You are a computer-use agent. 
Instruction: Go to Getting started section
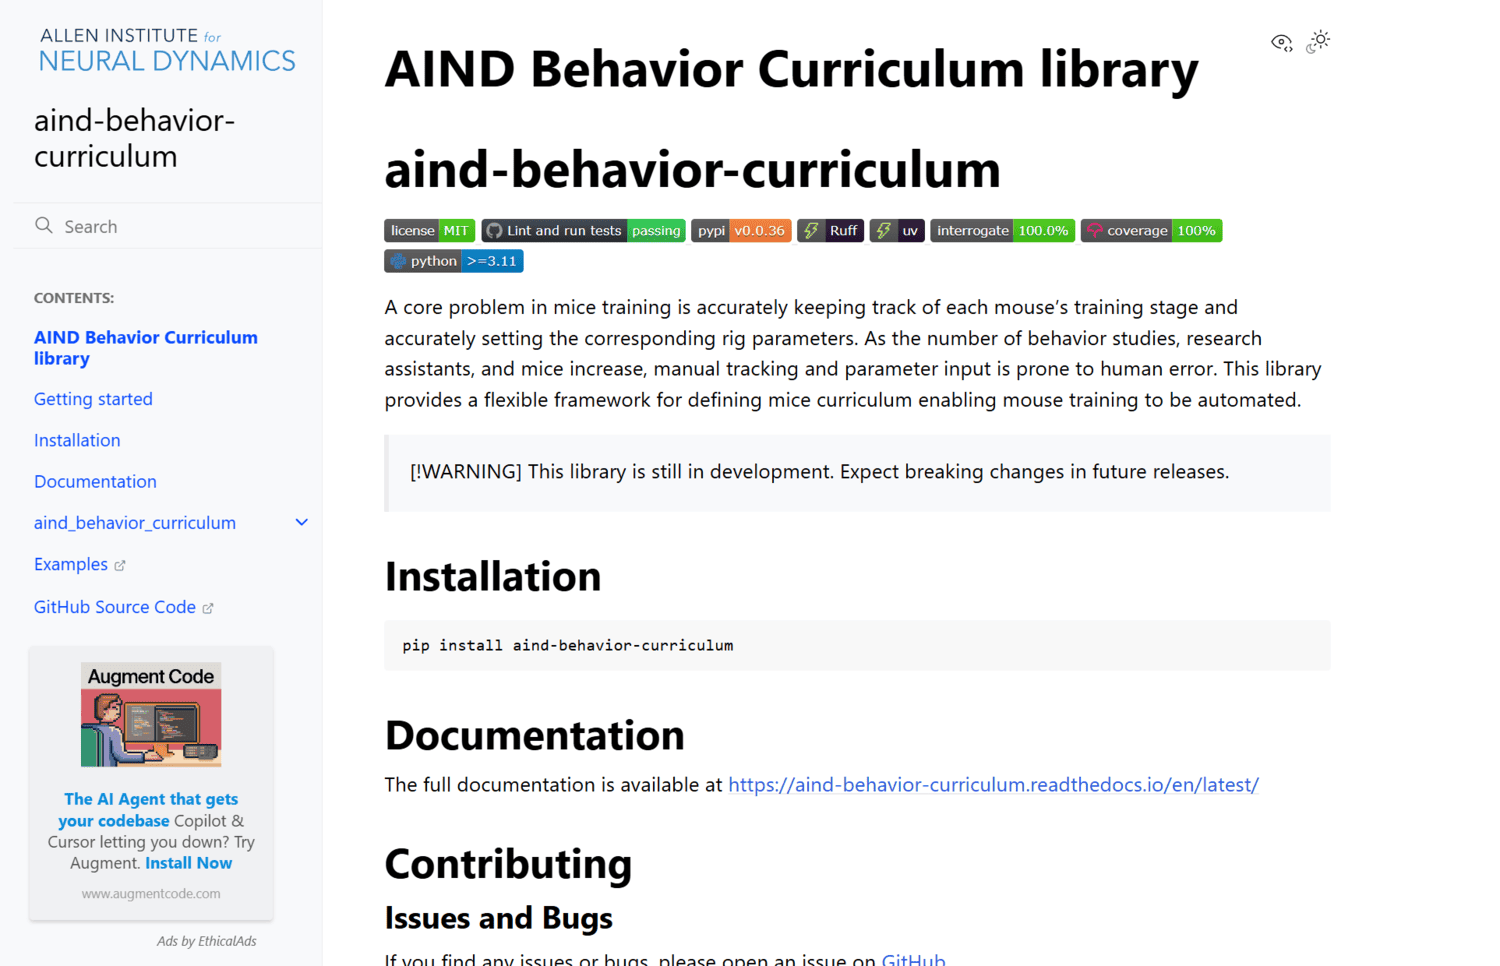click(x=93, y=399)
